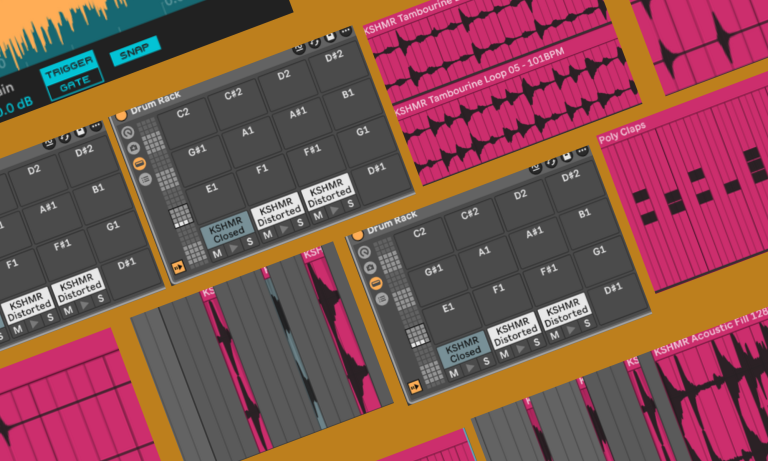Select E1 pad in right Drum Rack
This screenshot has height=461, width=768.
point(452,317)
